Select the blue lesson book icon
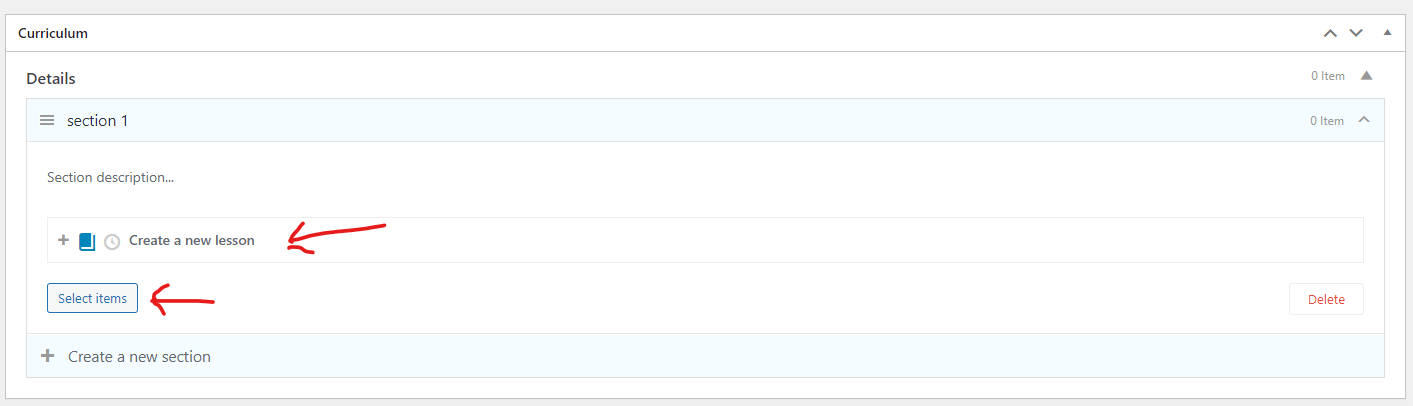 tap(86, 241)
